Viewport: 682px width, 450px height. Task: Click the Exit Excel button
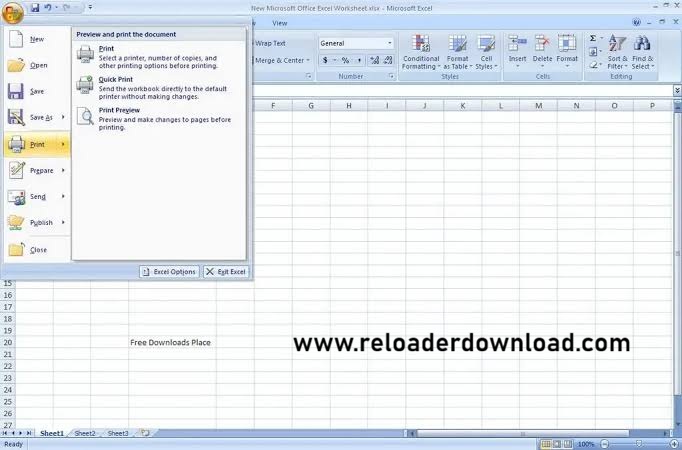pos(226,272)
